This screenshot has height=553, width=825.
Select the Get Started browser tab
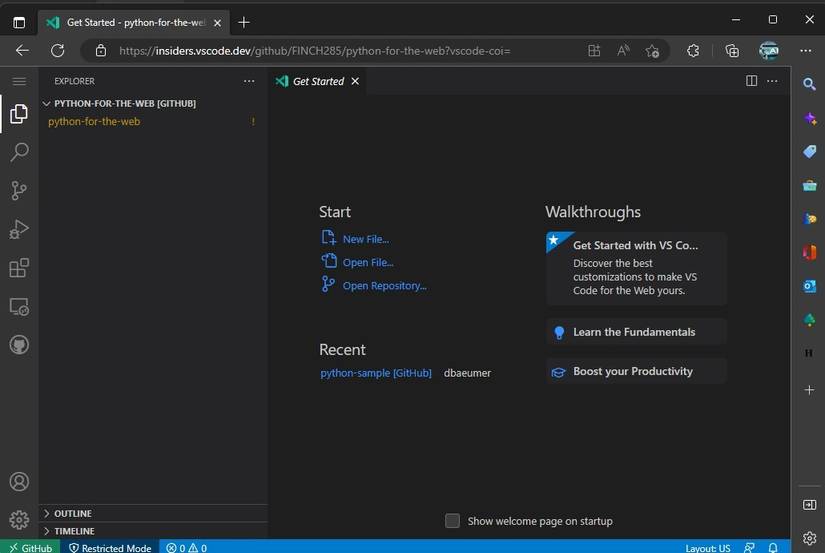click(134, 23)
